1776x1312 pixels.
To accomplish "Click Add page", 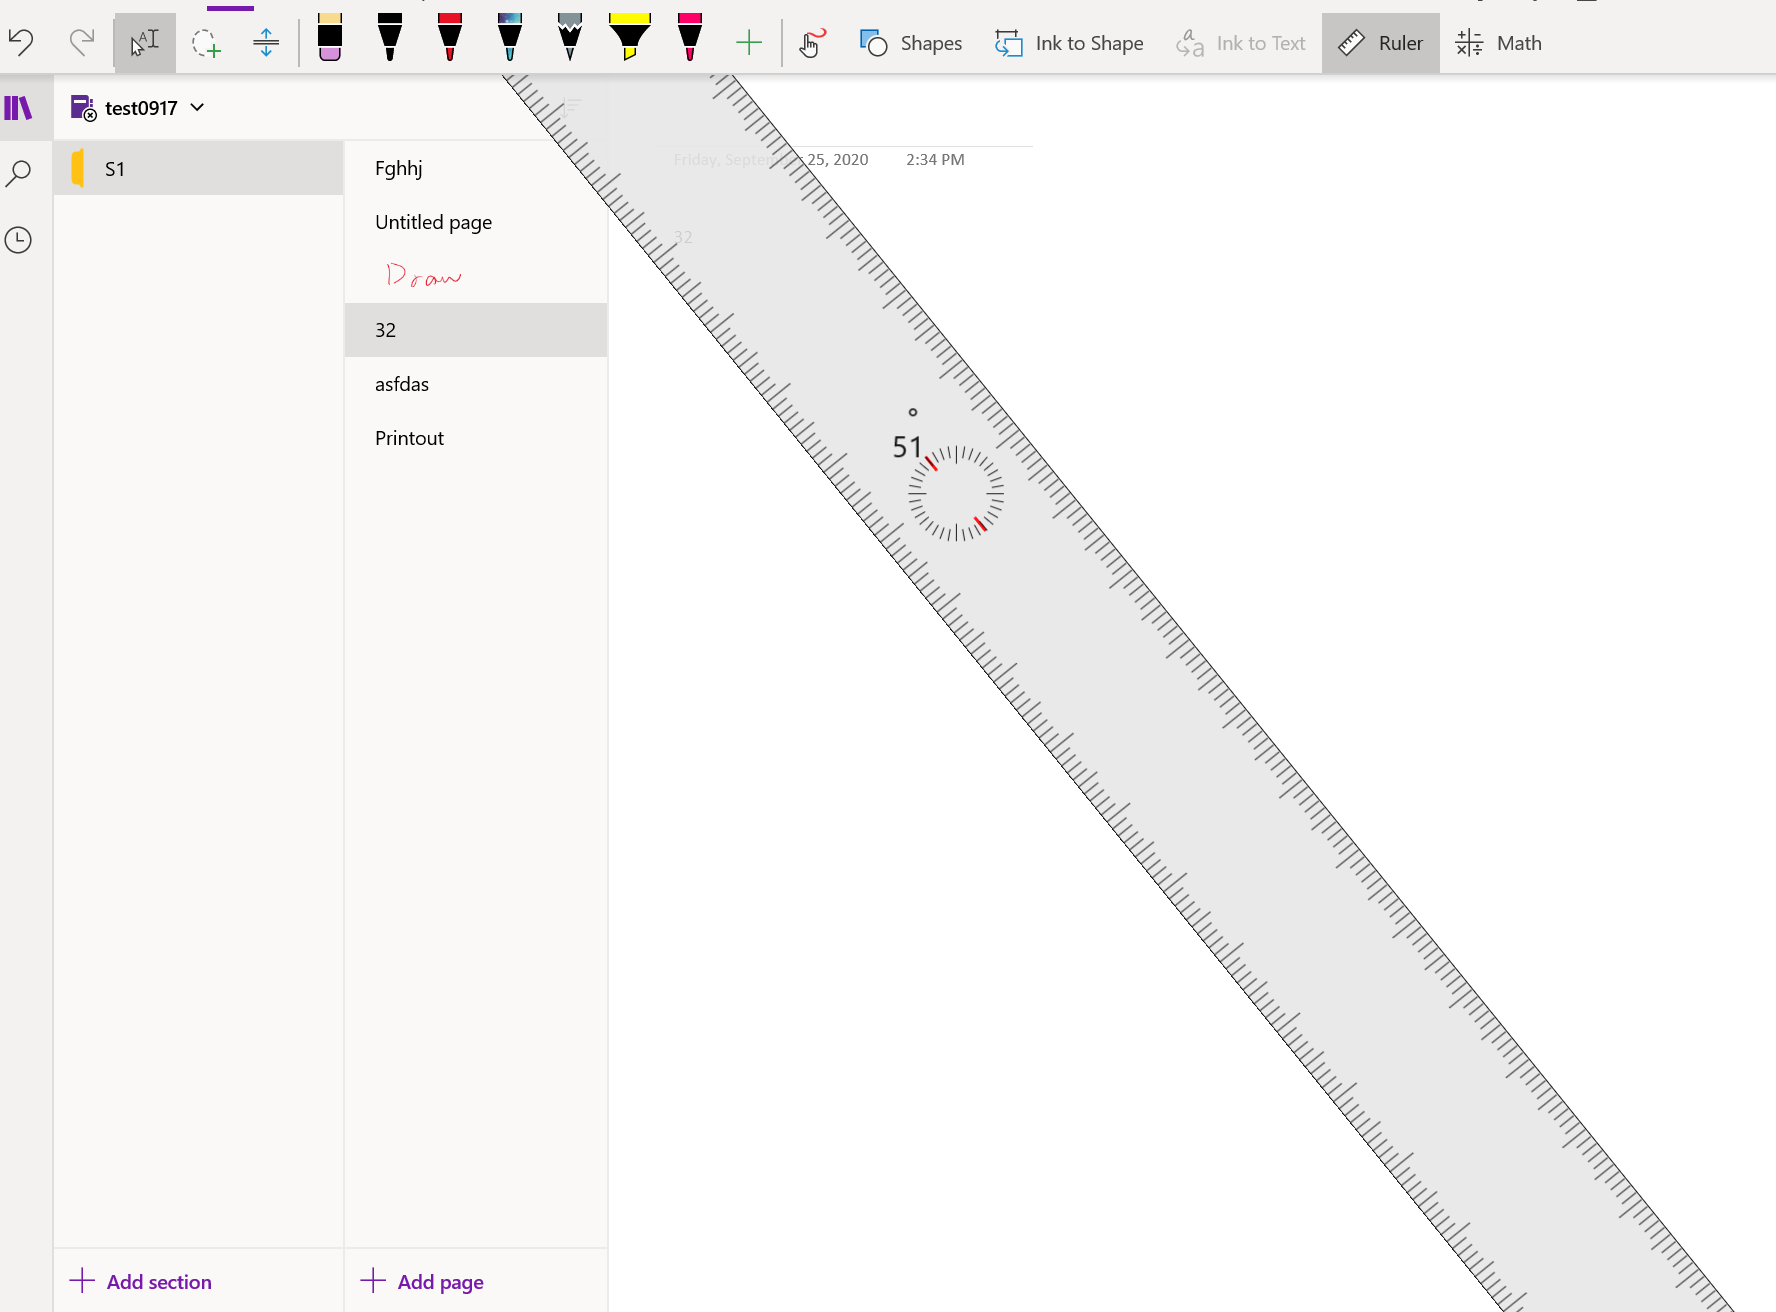I will 422,1282.
